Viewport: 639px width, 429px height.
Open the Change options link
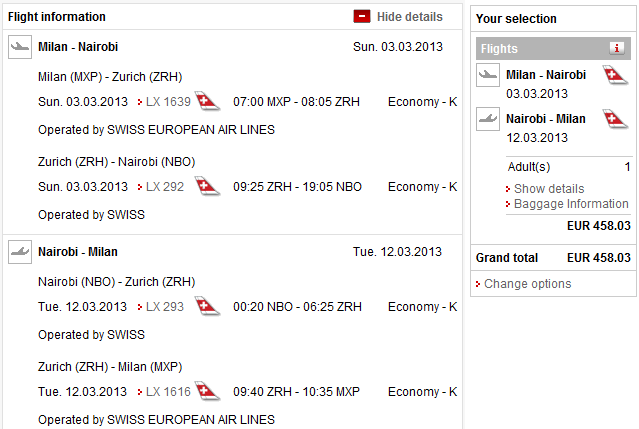click(528, 284)
